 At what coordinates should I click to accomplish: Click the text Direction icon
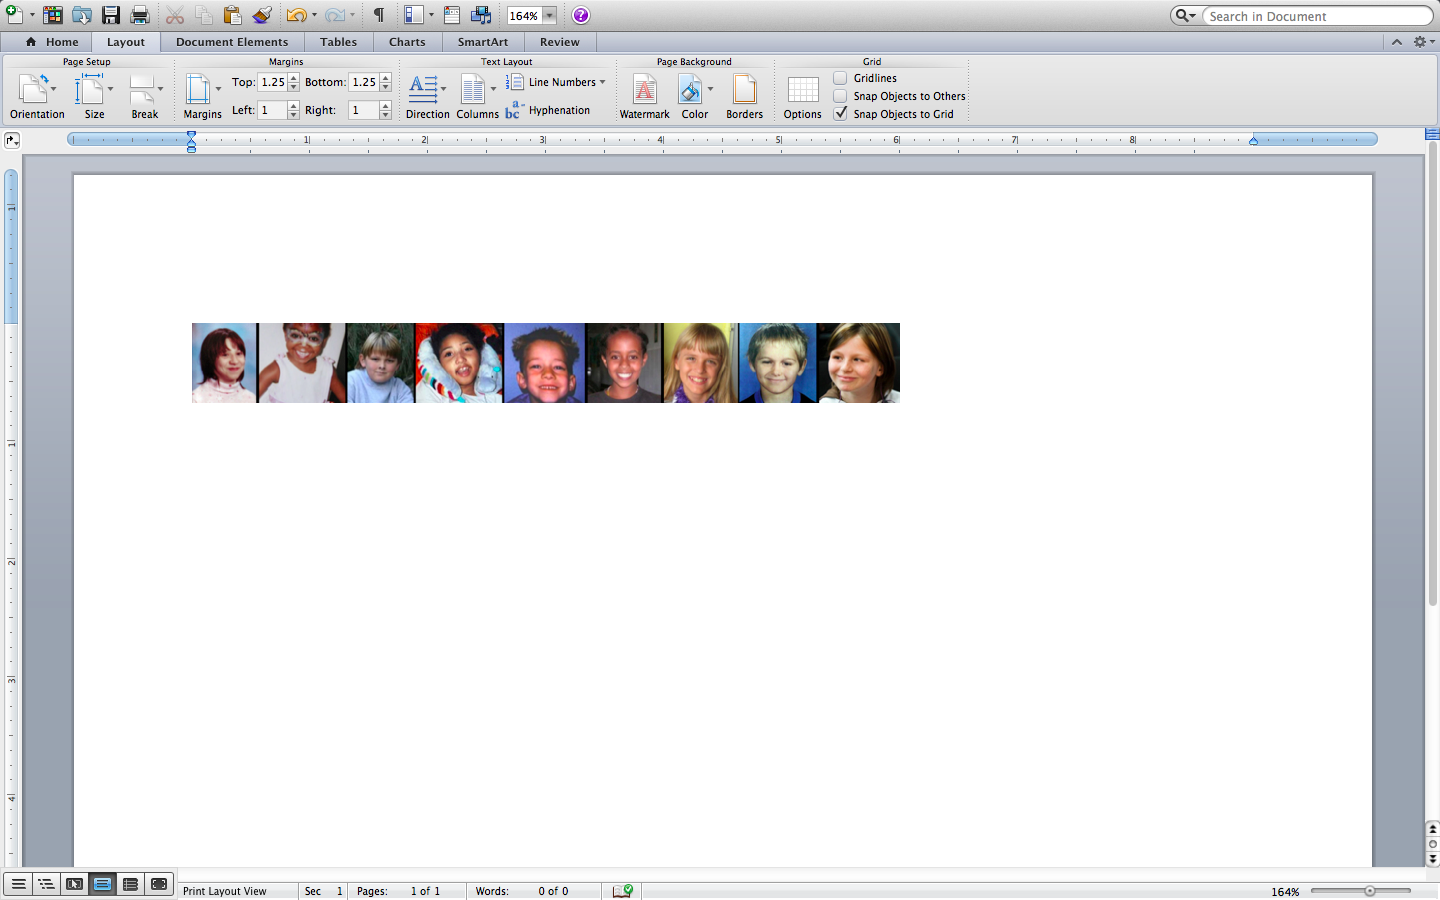click(x=424, y=89)
